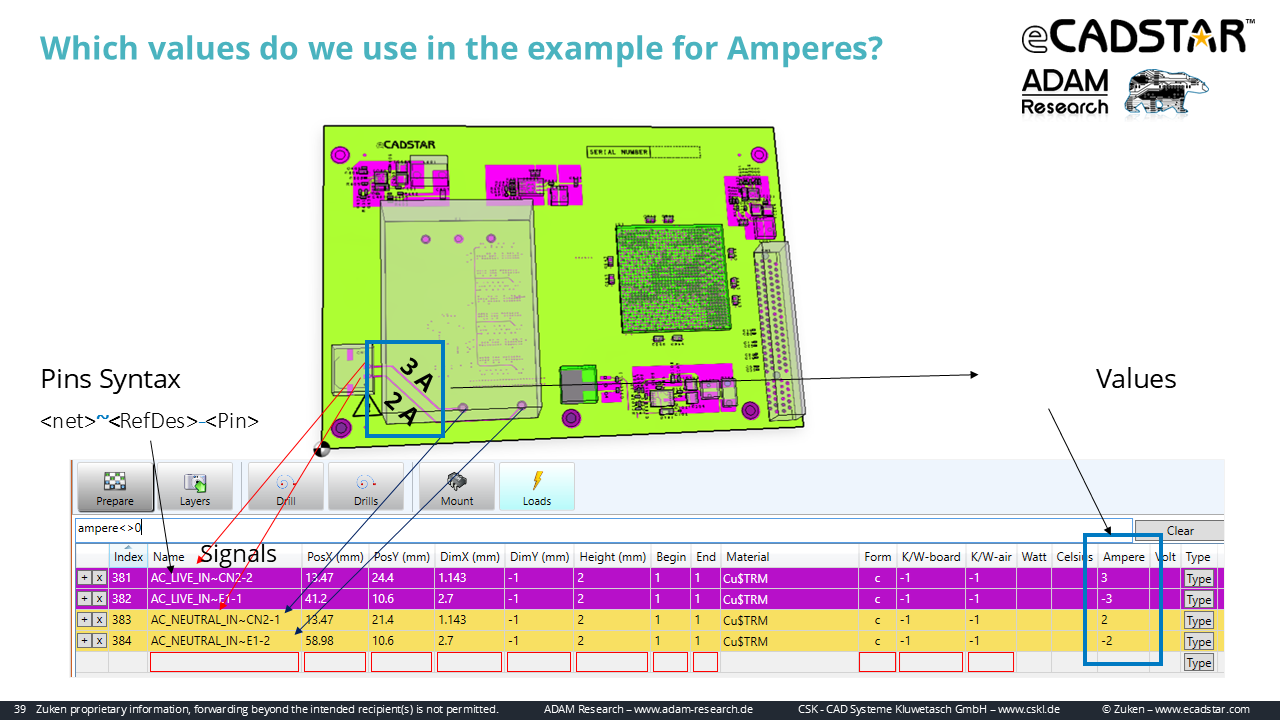The image size is (1280, 720).
Task: Focus the empty PosX field in the new row
Action: 335,662
